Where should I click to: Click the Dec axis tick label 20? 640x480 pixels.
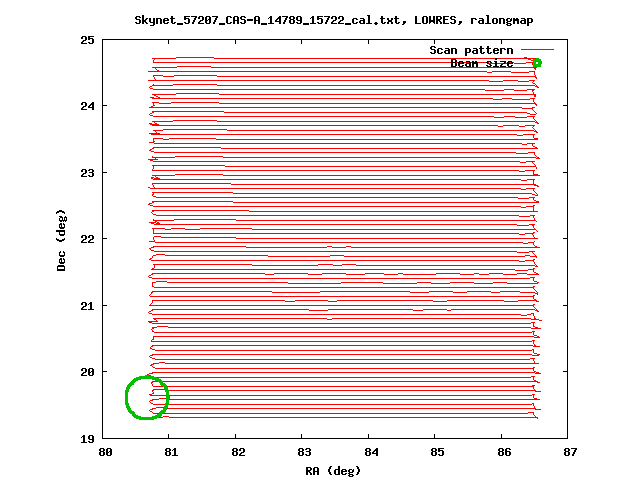point(87,372)
